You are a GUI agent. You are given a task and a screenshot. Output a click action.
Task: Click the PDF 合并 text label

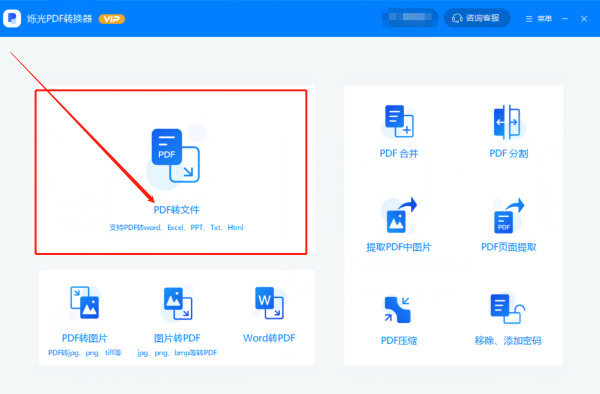click(x=399, y=153)
